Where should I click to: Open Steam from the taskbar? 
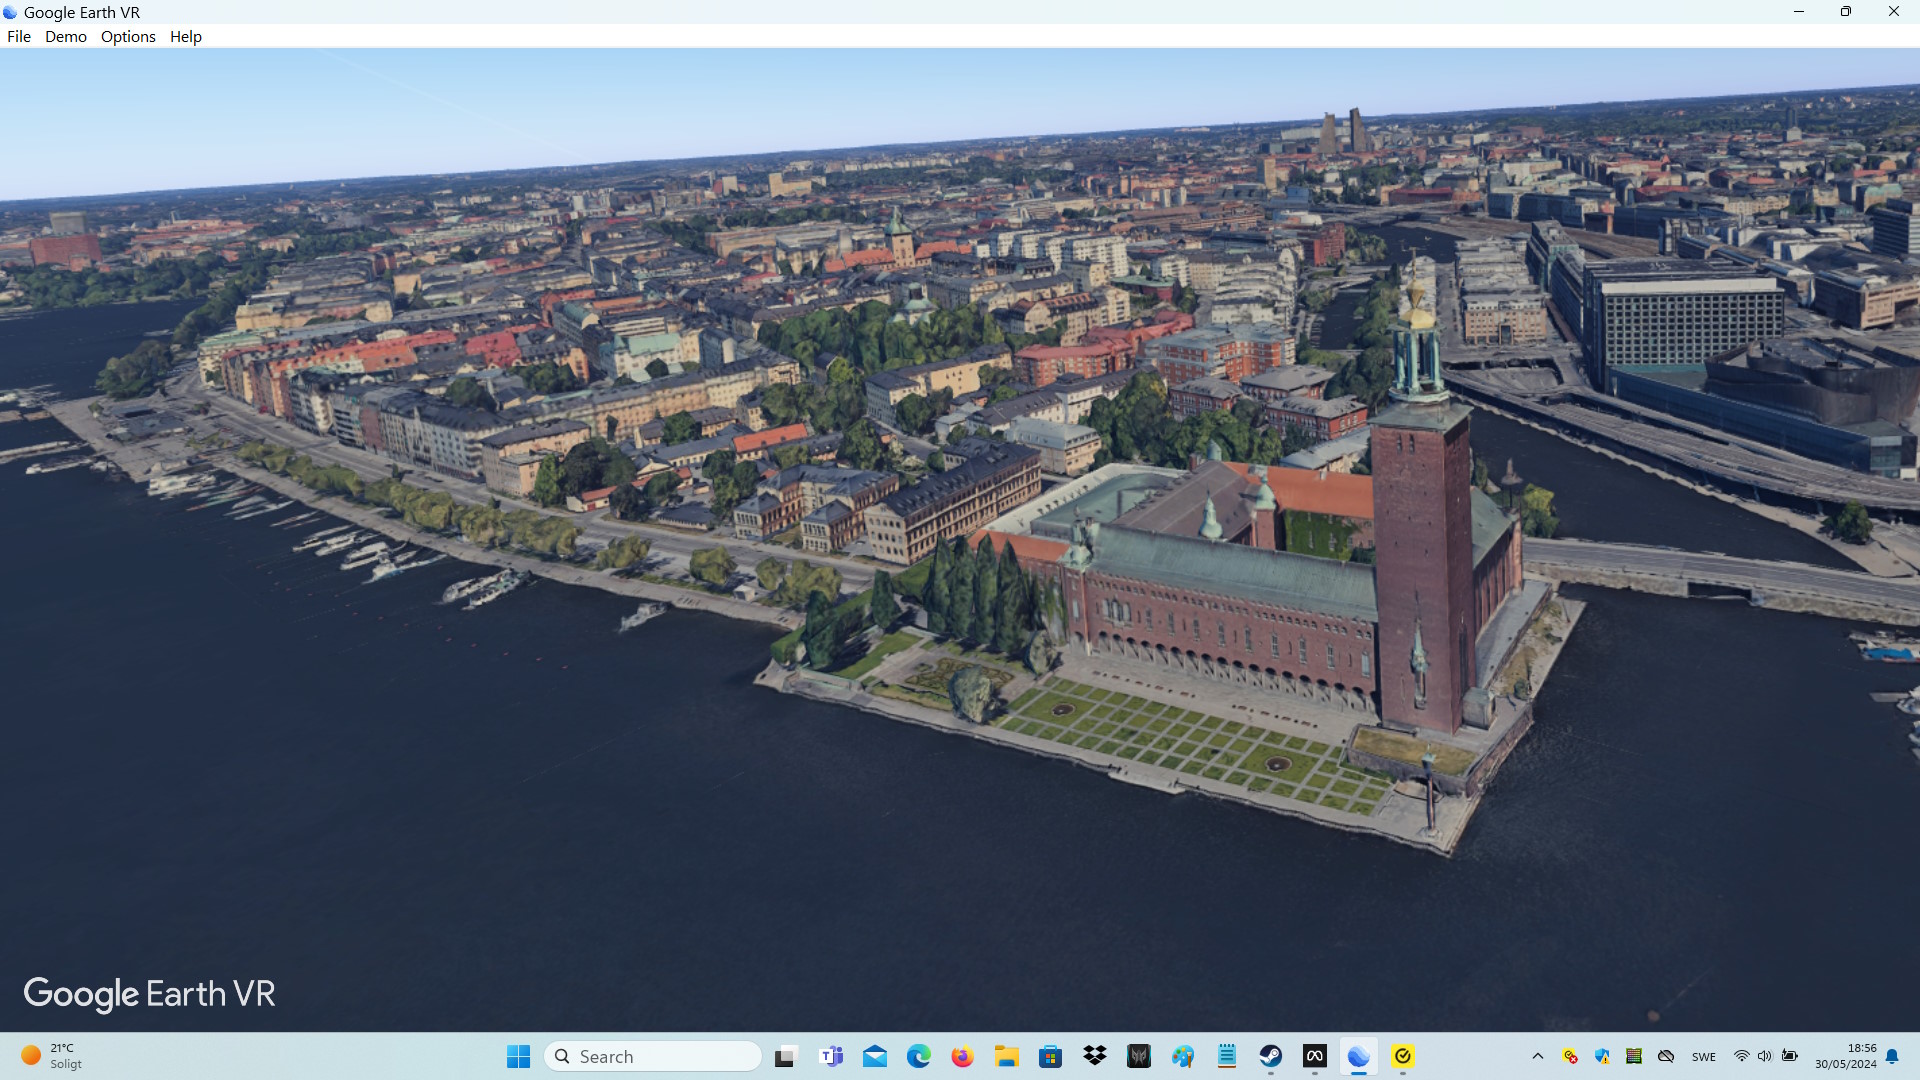1270,1057
